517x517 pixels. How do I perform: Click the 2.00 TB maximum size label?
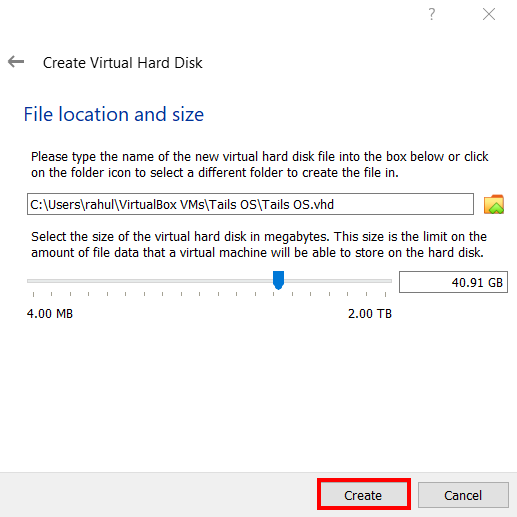(x=370, y=314)
